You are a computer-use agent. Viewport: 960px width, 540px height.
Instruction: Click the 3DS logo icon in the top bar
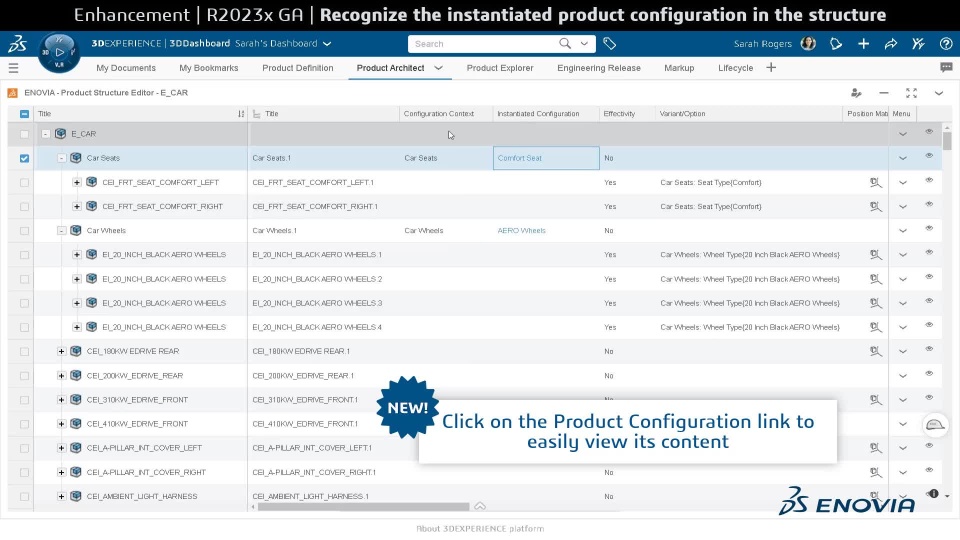[17, 43]
